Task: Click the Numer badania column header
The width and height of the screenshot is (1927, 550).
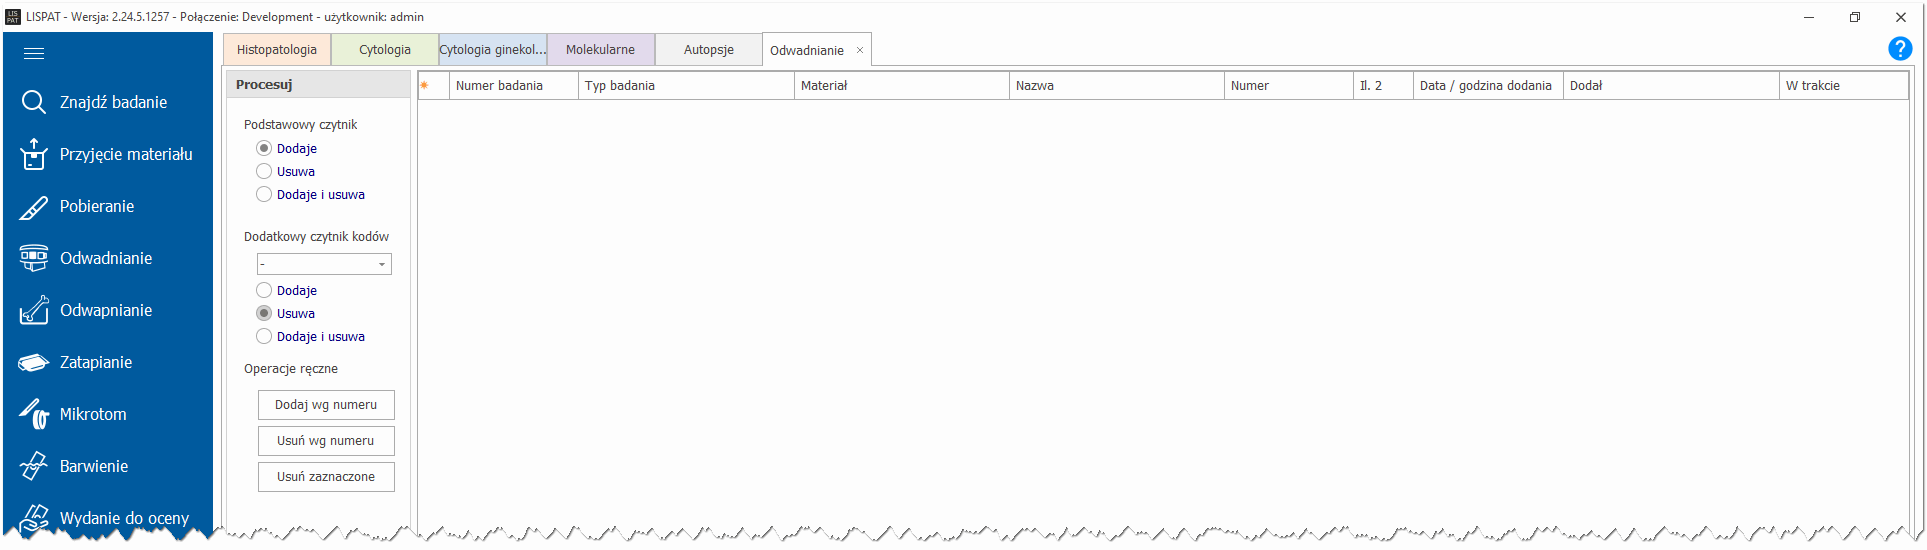Action: pos(513,86)
